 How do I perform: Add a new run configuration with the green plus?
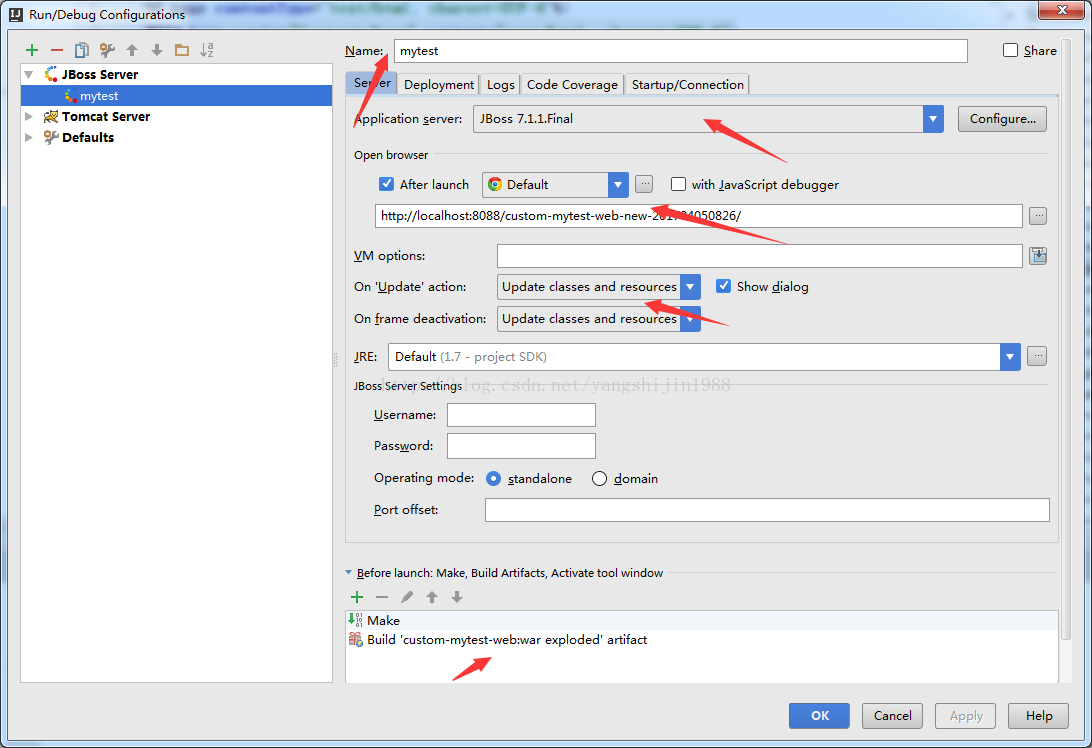click(31, 50)
